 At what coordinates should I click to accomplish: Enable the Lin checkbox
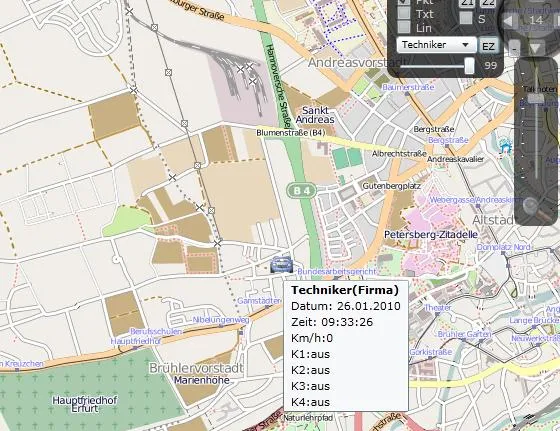pos(404,27)
